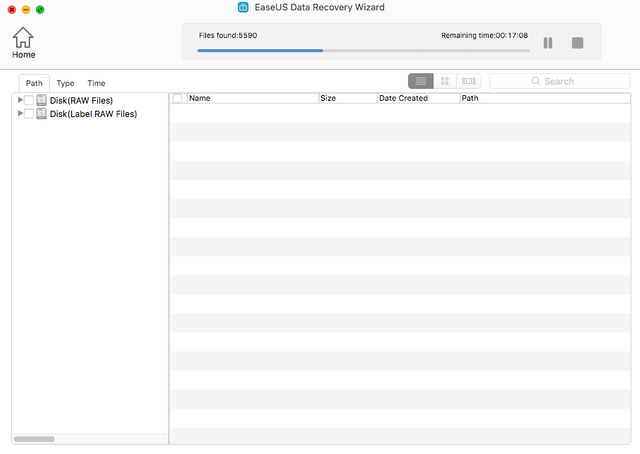The image size is (640, 454).
Task: Toggle the select-all checkbox beside Name
Action: pos(178,98)
